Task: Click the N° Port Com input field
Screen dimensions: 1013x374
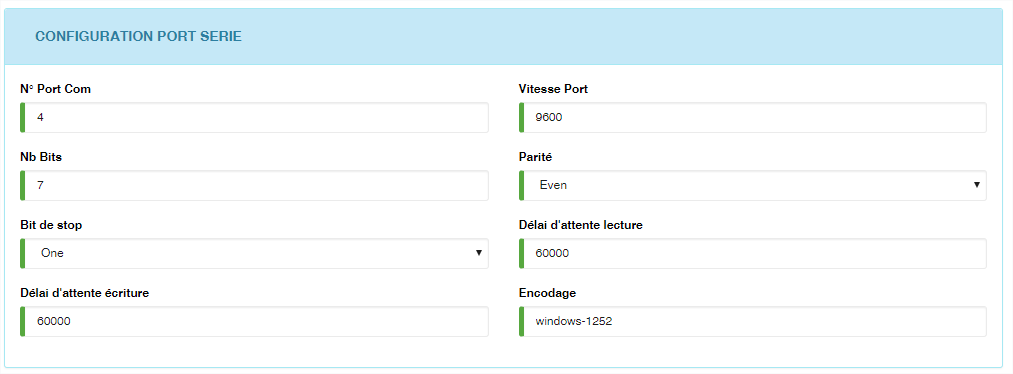Action: [x=255, y=118]
